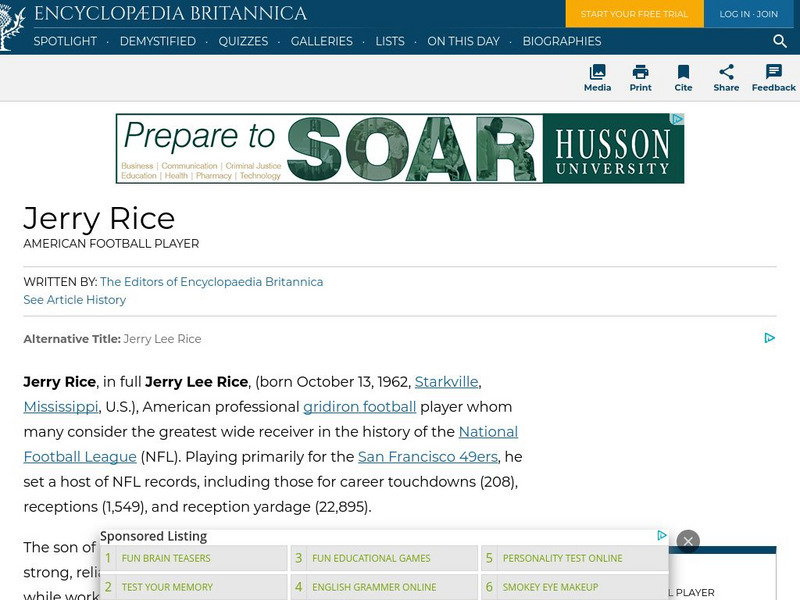800x600 pixels.
Task: Open the search tool
Action: pos(779,41)
